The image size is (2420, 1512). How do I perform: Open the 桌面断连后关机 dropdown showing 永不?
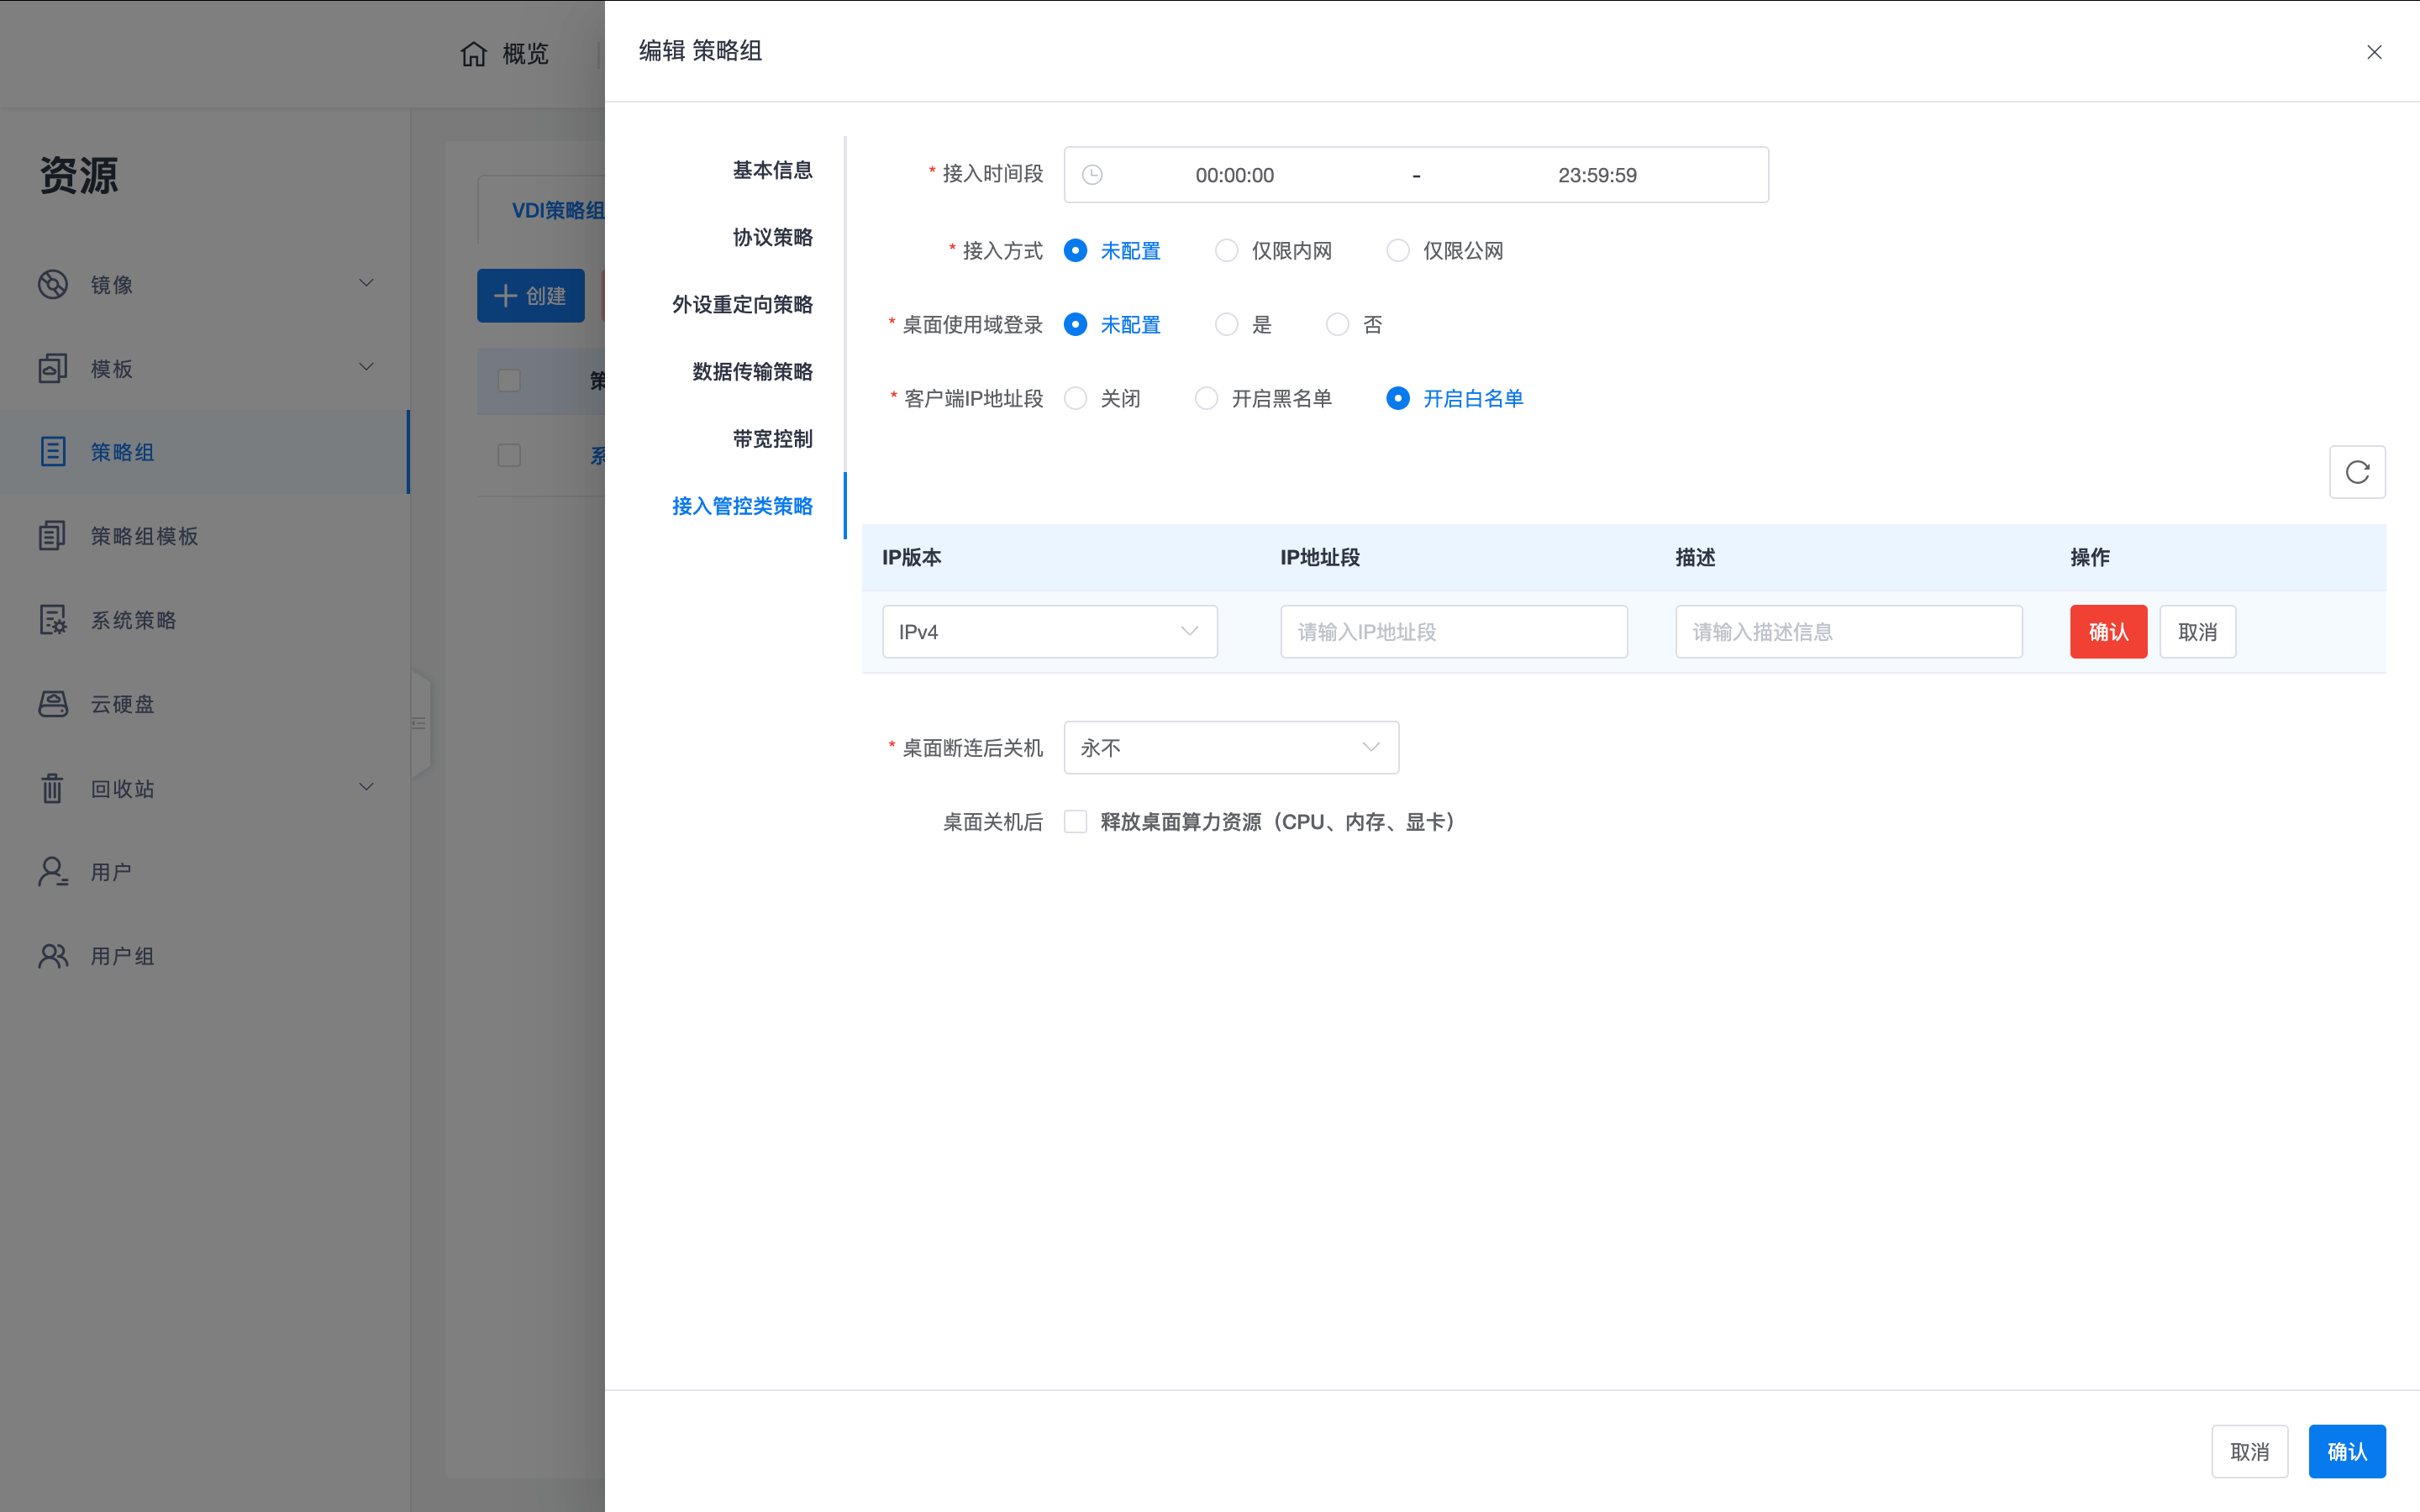(x=1230, y=748)
